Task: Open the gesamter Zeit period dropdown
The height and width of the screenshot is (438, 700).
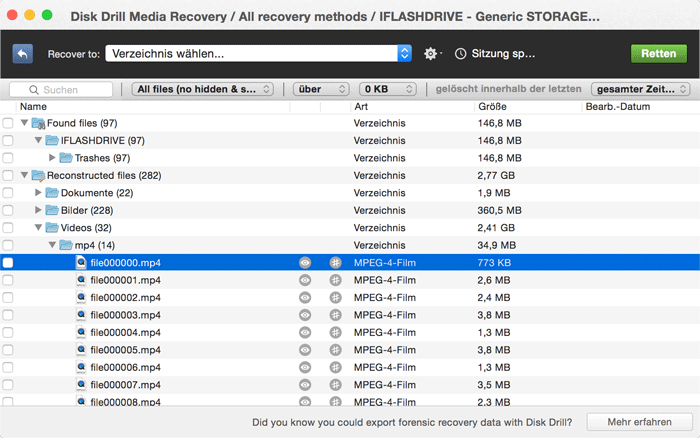Action: click(x=641, y=89)
